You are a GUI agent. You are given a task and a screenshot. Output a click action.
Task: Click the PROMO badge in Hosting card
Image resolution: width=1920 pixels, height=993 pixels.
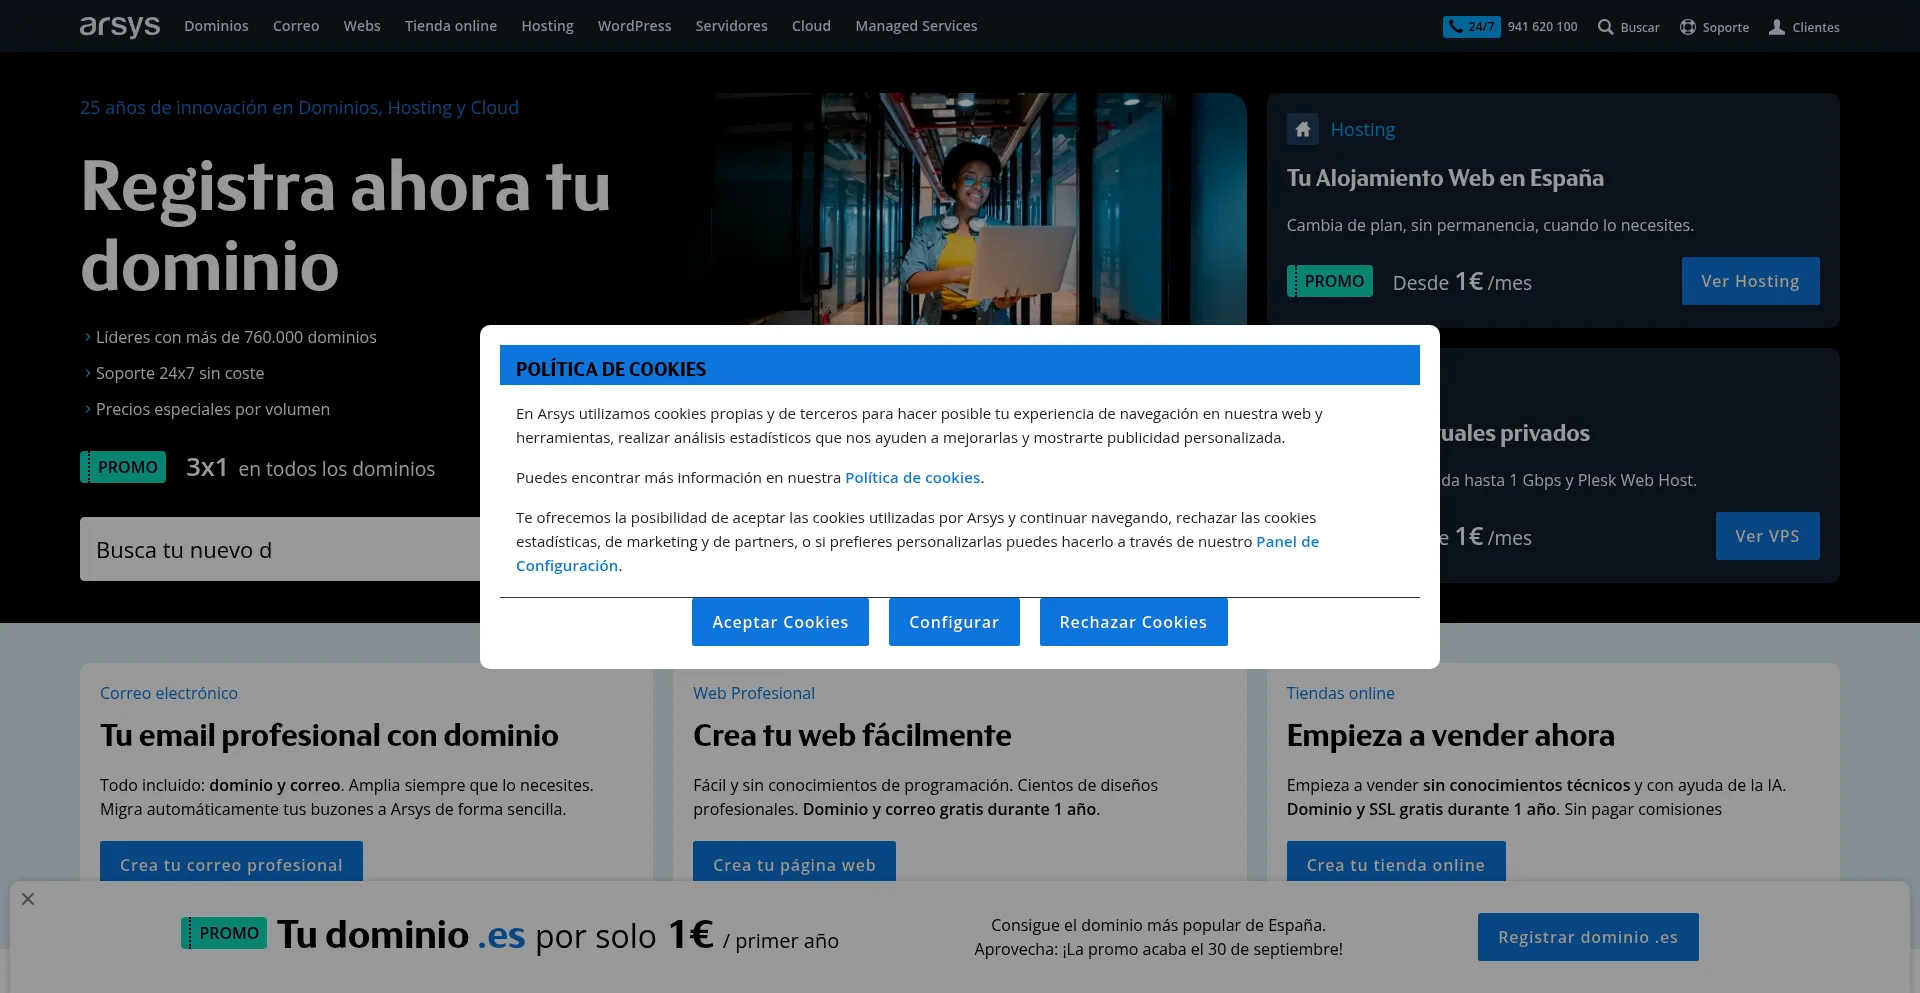pyautogui.click(x=1330, y=281)
